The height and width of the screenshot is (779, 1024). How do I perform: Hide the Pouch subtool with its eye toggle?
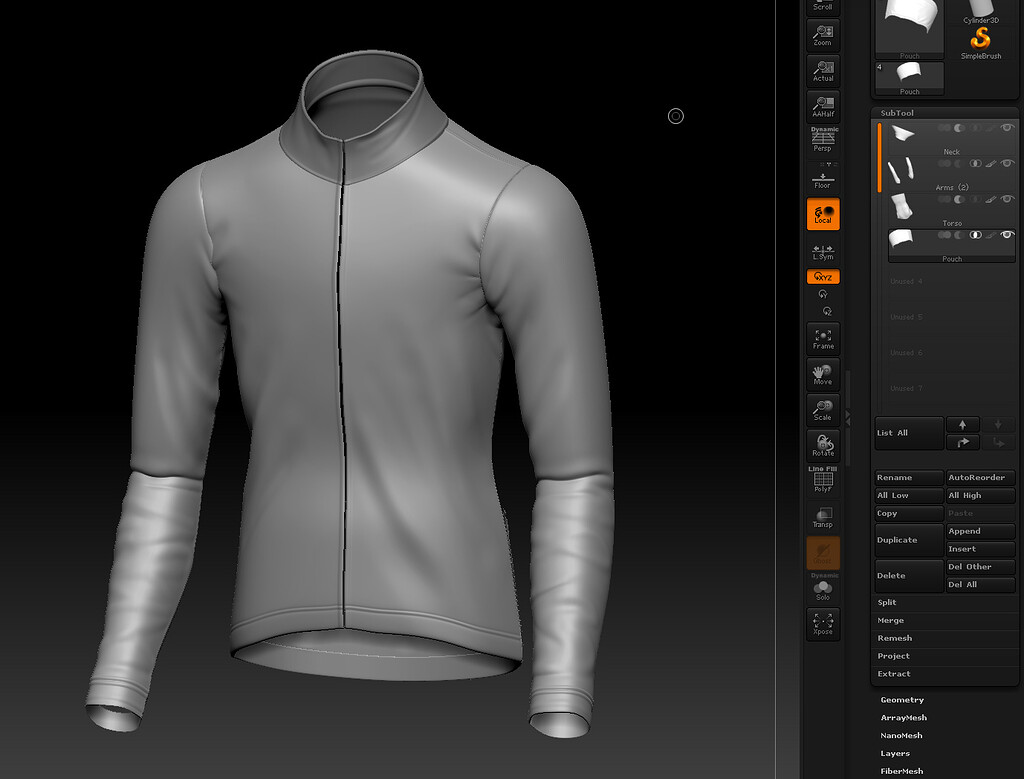1005,234
